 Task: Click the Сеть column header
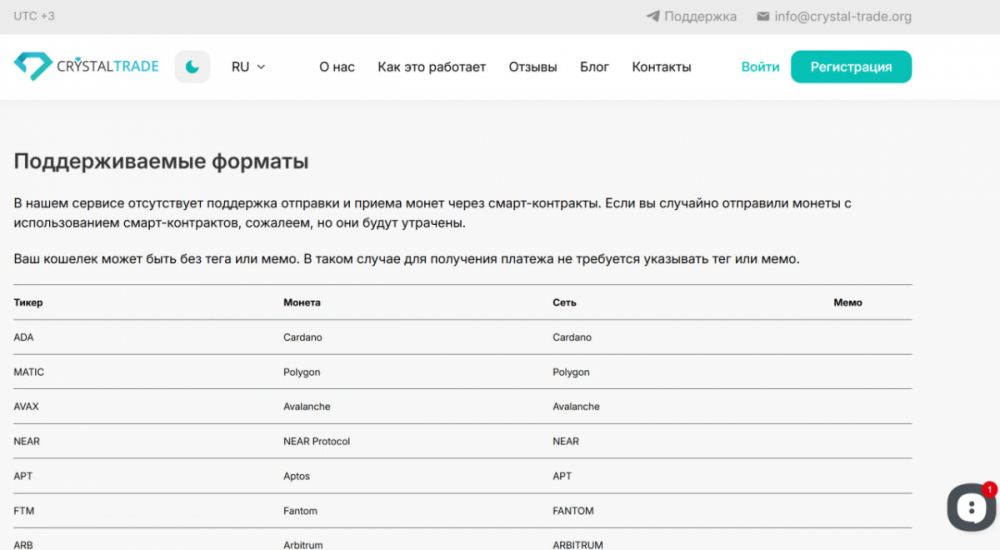(564, 302)
